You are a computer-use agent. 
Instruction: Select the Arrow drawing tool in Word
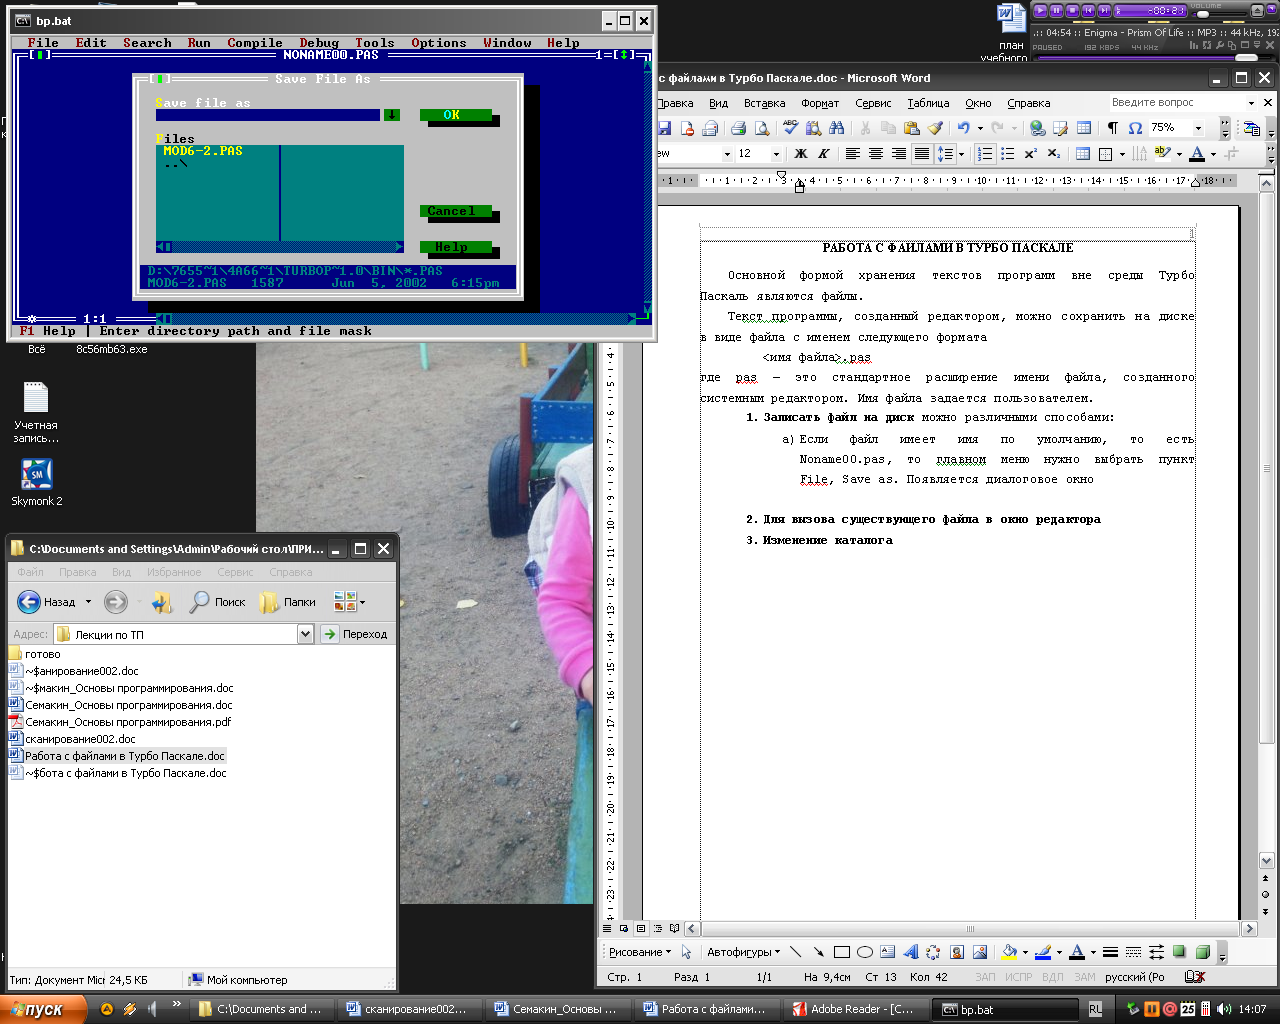818,952
